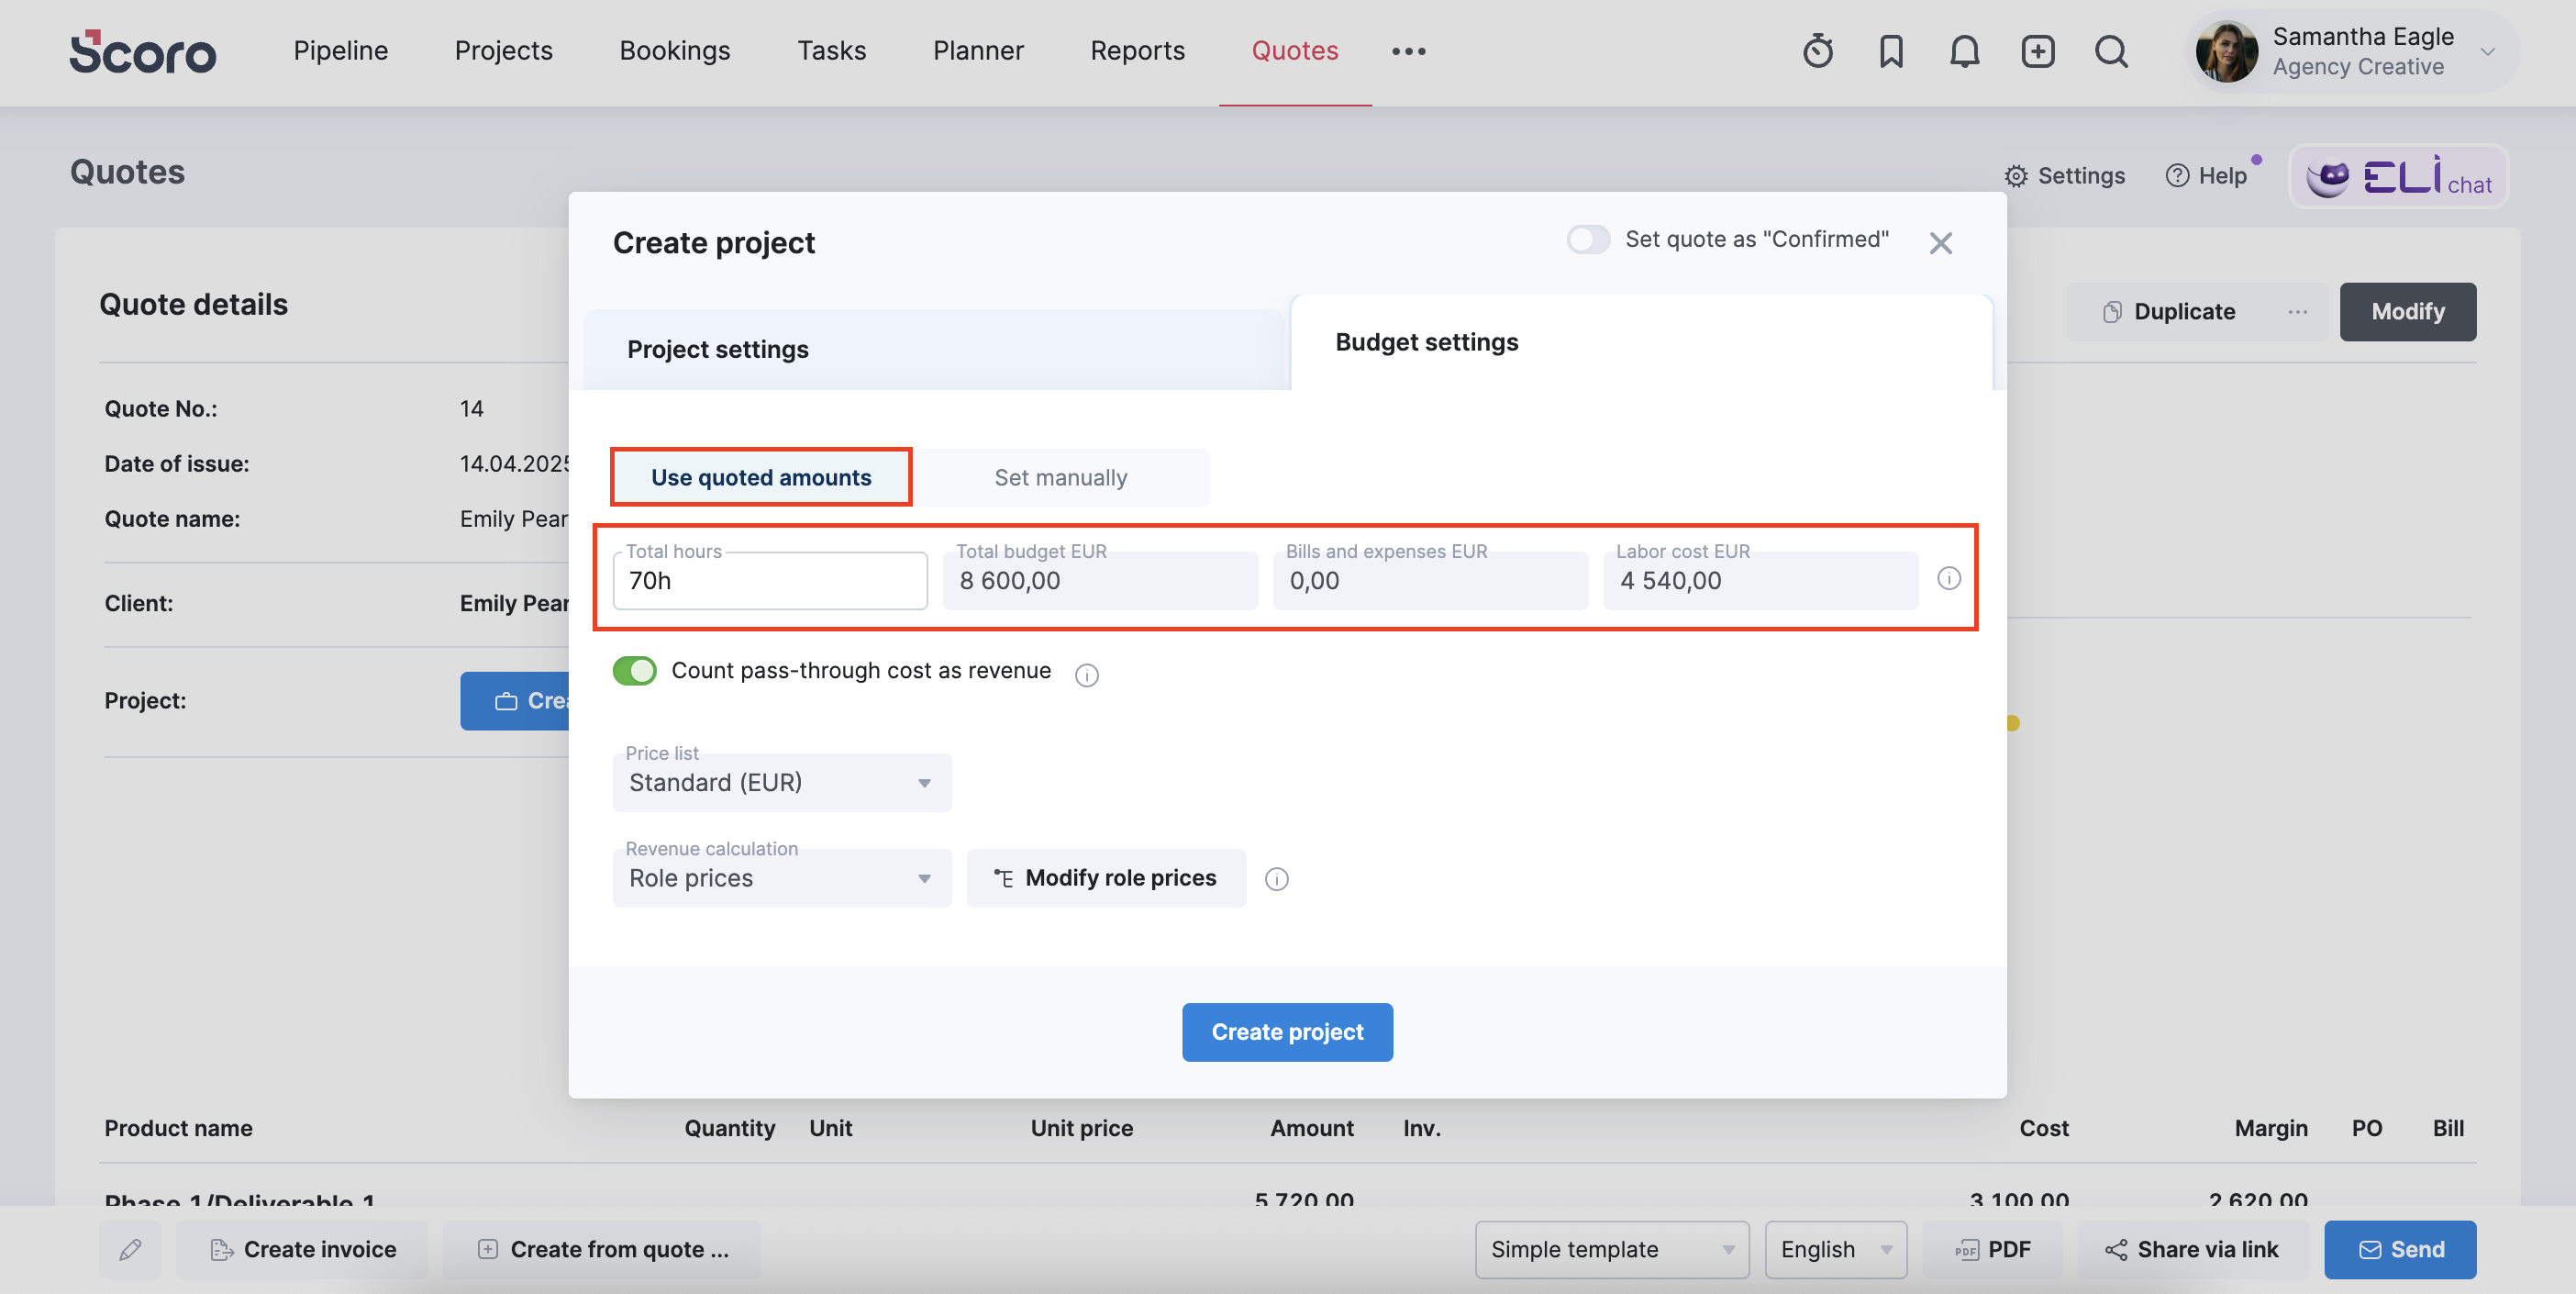This screenshot has width=2576, height=1294.
Task: Select Set manually option
Action: (1060, 478)
